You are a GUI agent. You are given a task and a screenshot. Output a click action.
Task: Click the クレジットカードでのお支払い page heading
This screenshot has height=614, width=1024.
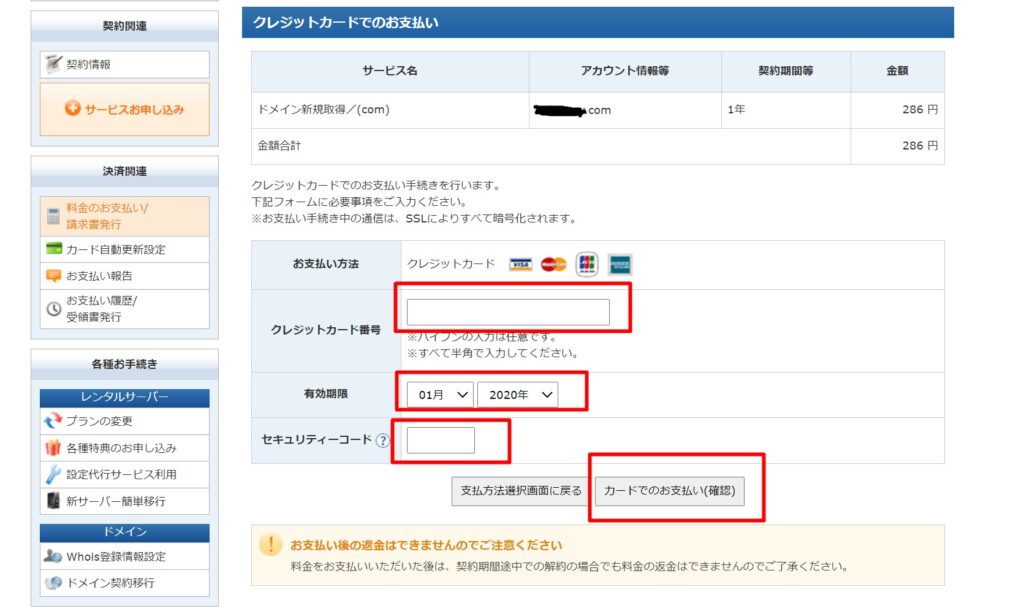[345, 23]
